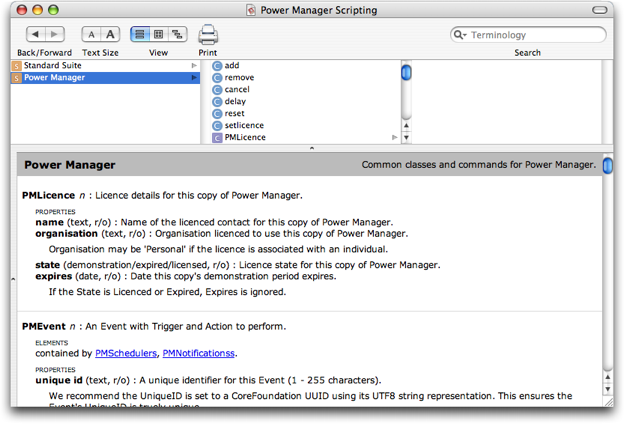Viewport: 624px width, 424px height.
Task: Go forward with the right arrow button
Action: (x=55, y=34)
